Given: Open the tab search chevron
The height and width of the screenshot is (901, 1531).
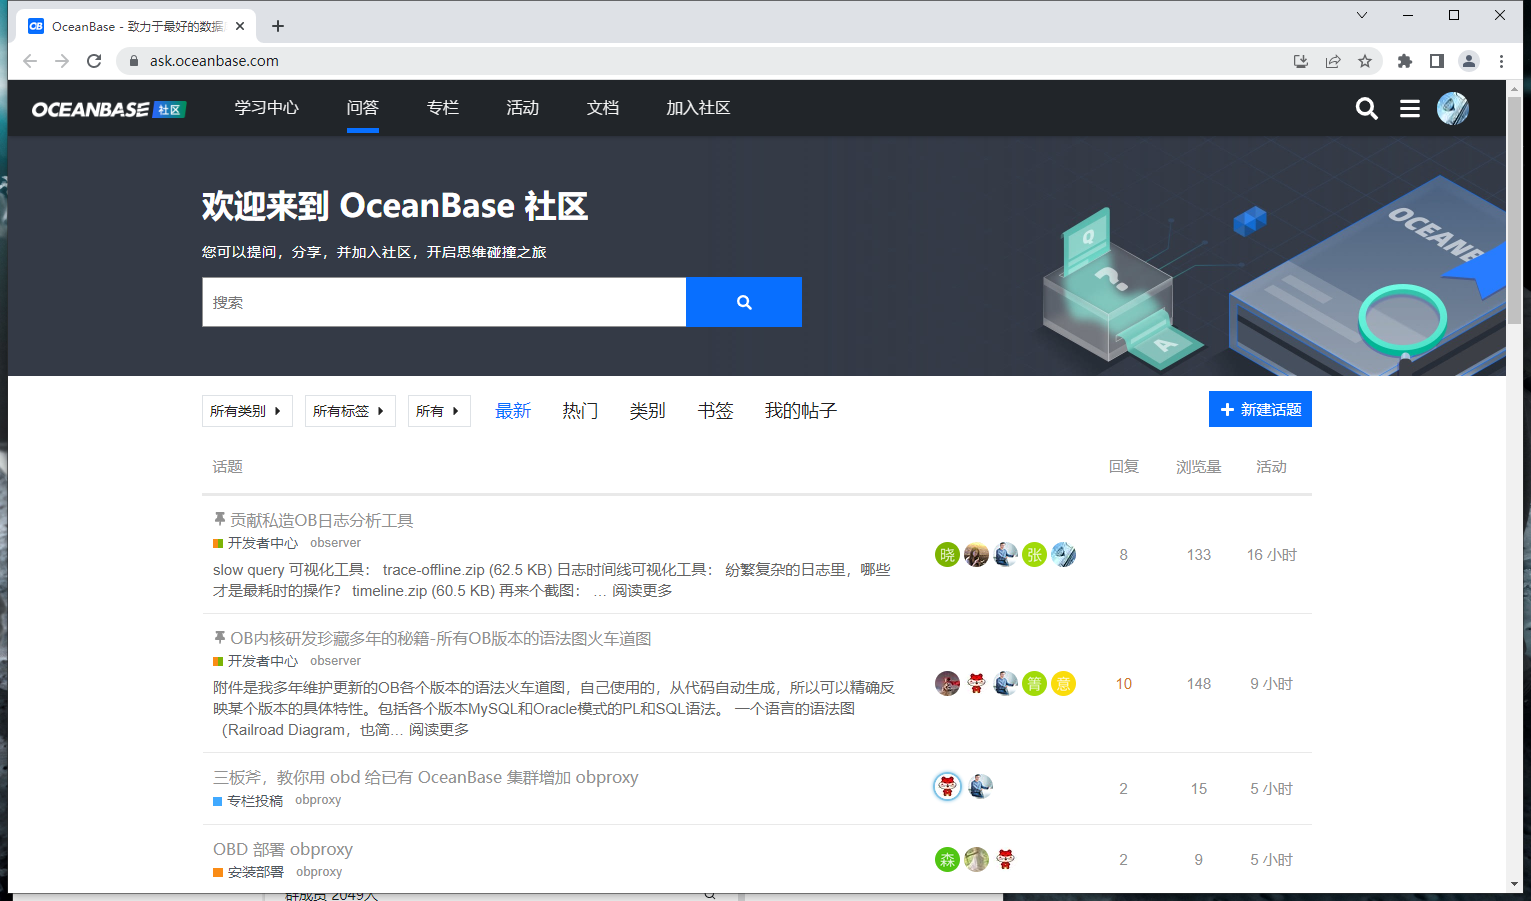Looking at the screenshot, I should [x=1361, y=15].
